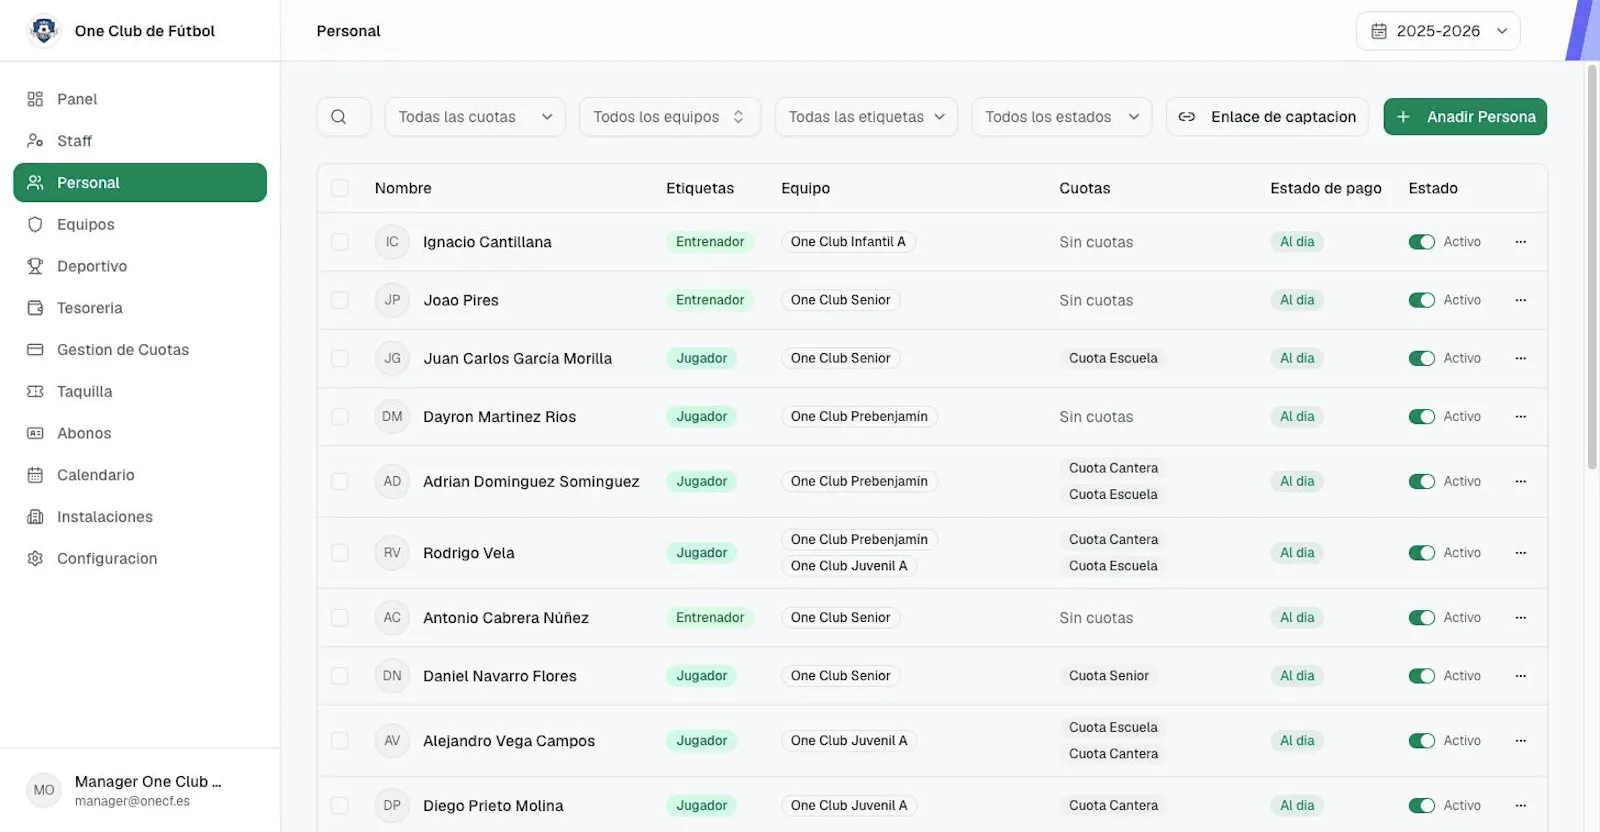Toggle Activo switch for Antonio Cabrera Núñez
Image resolution: width=1600 pixels, height=832 pixels.
click(1421, 618)
